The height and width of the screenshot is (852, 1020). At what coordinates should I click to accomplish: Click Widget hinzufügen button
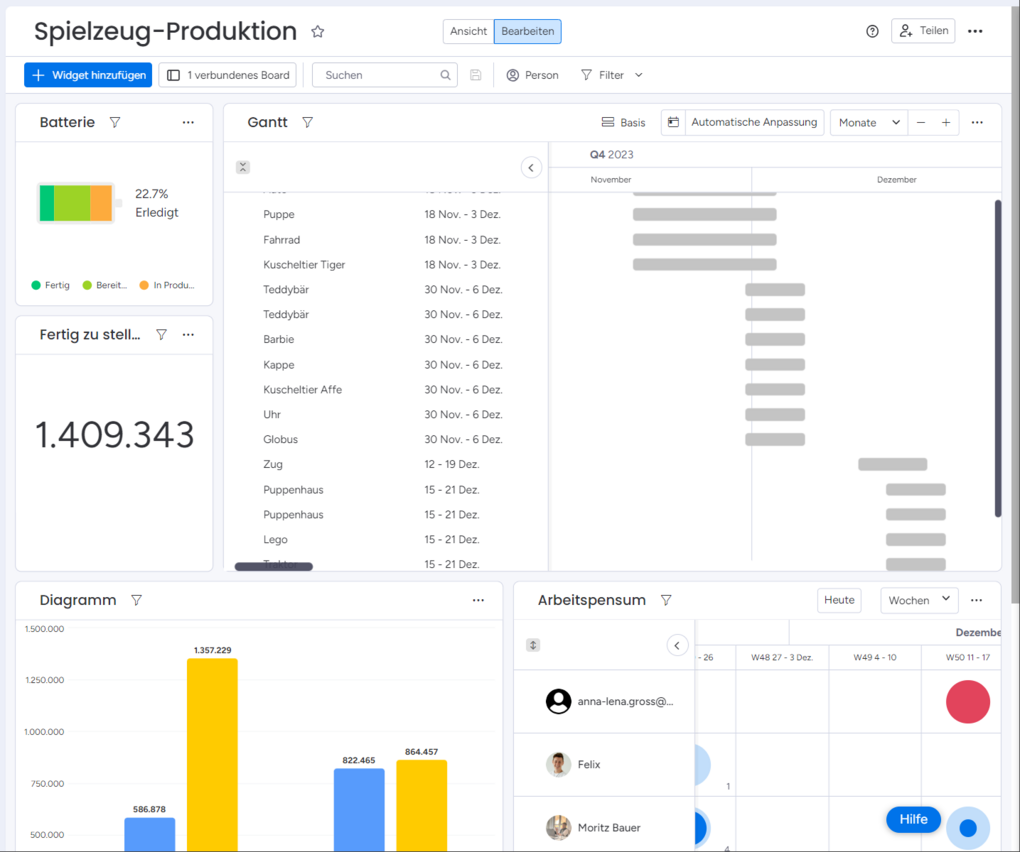[x=88, y=75]
